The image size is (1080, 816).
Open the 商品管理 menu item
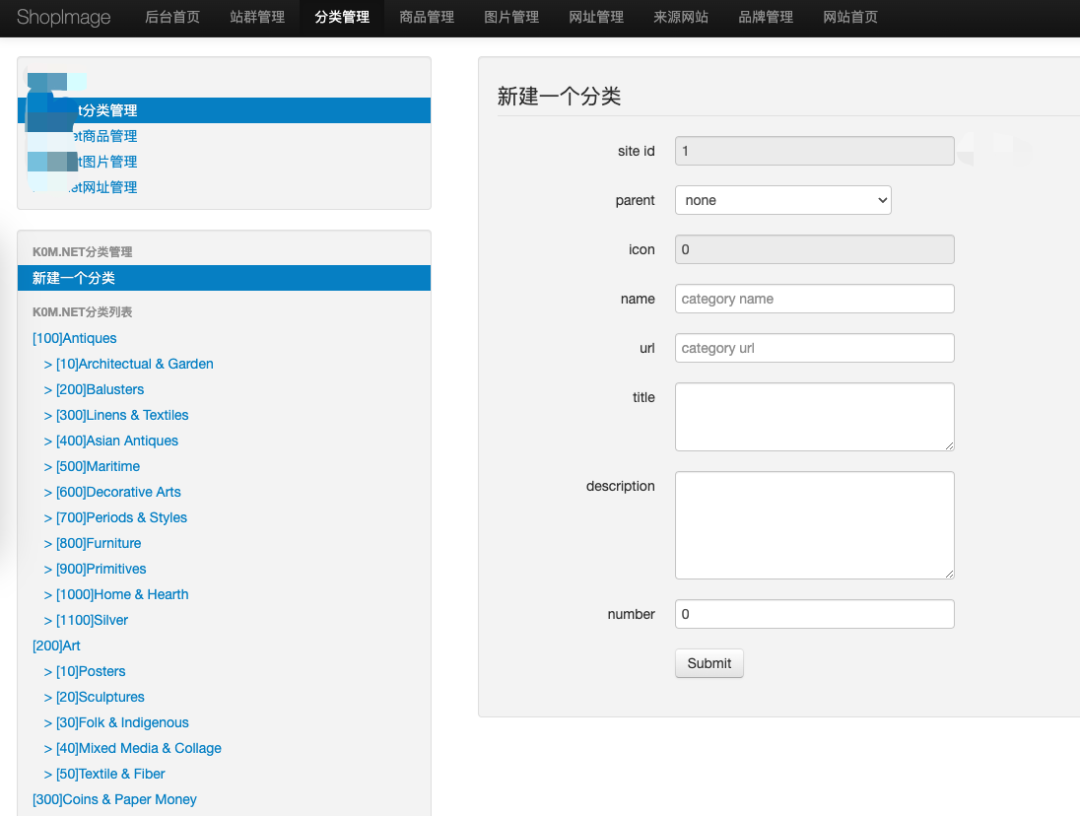(x=427, y=18)
